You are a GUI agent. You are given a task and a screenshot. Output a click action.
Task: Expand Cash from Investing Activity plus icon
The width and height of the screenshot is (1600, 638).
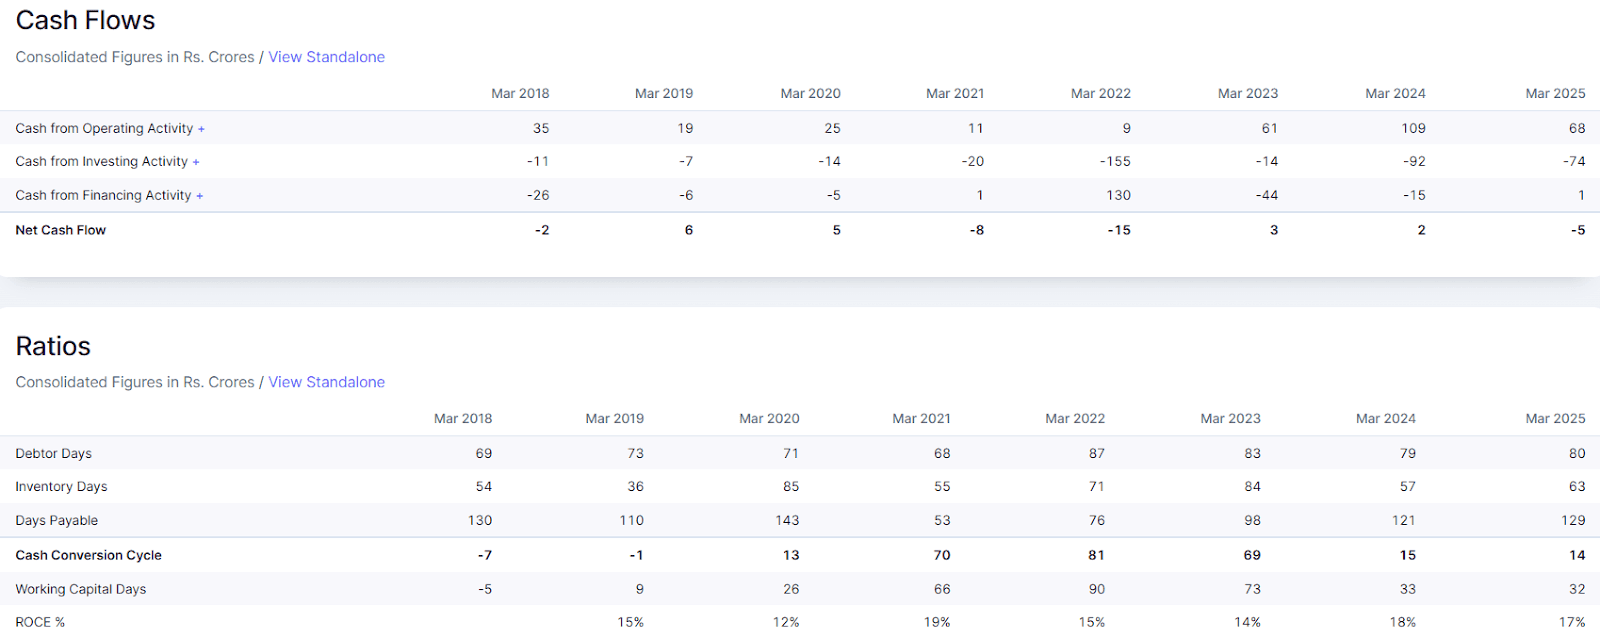pos(196,162)
